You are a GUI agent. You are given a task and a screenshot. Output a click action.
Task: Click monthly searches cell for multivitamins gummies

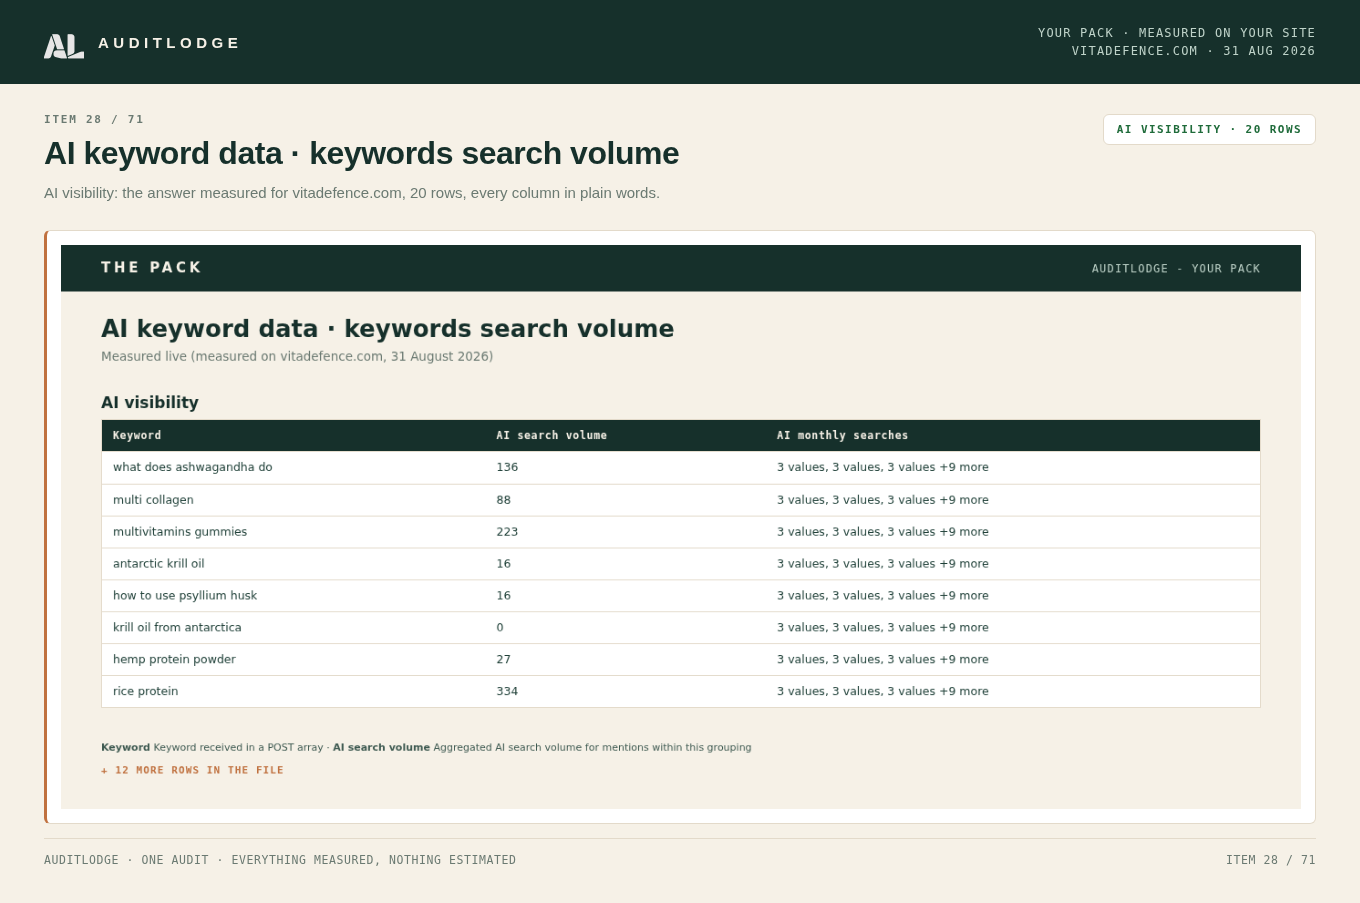point(883,532)
